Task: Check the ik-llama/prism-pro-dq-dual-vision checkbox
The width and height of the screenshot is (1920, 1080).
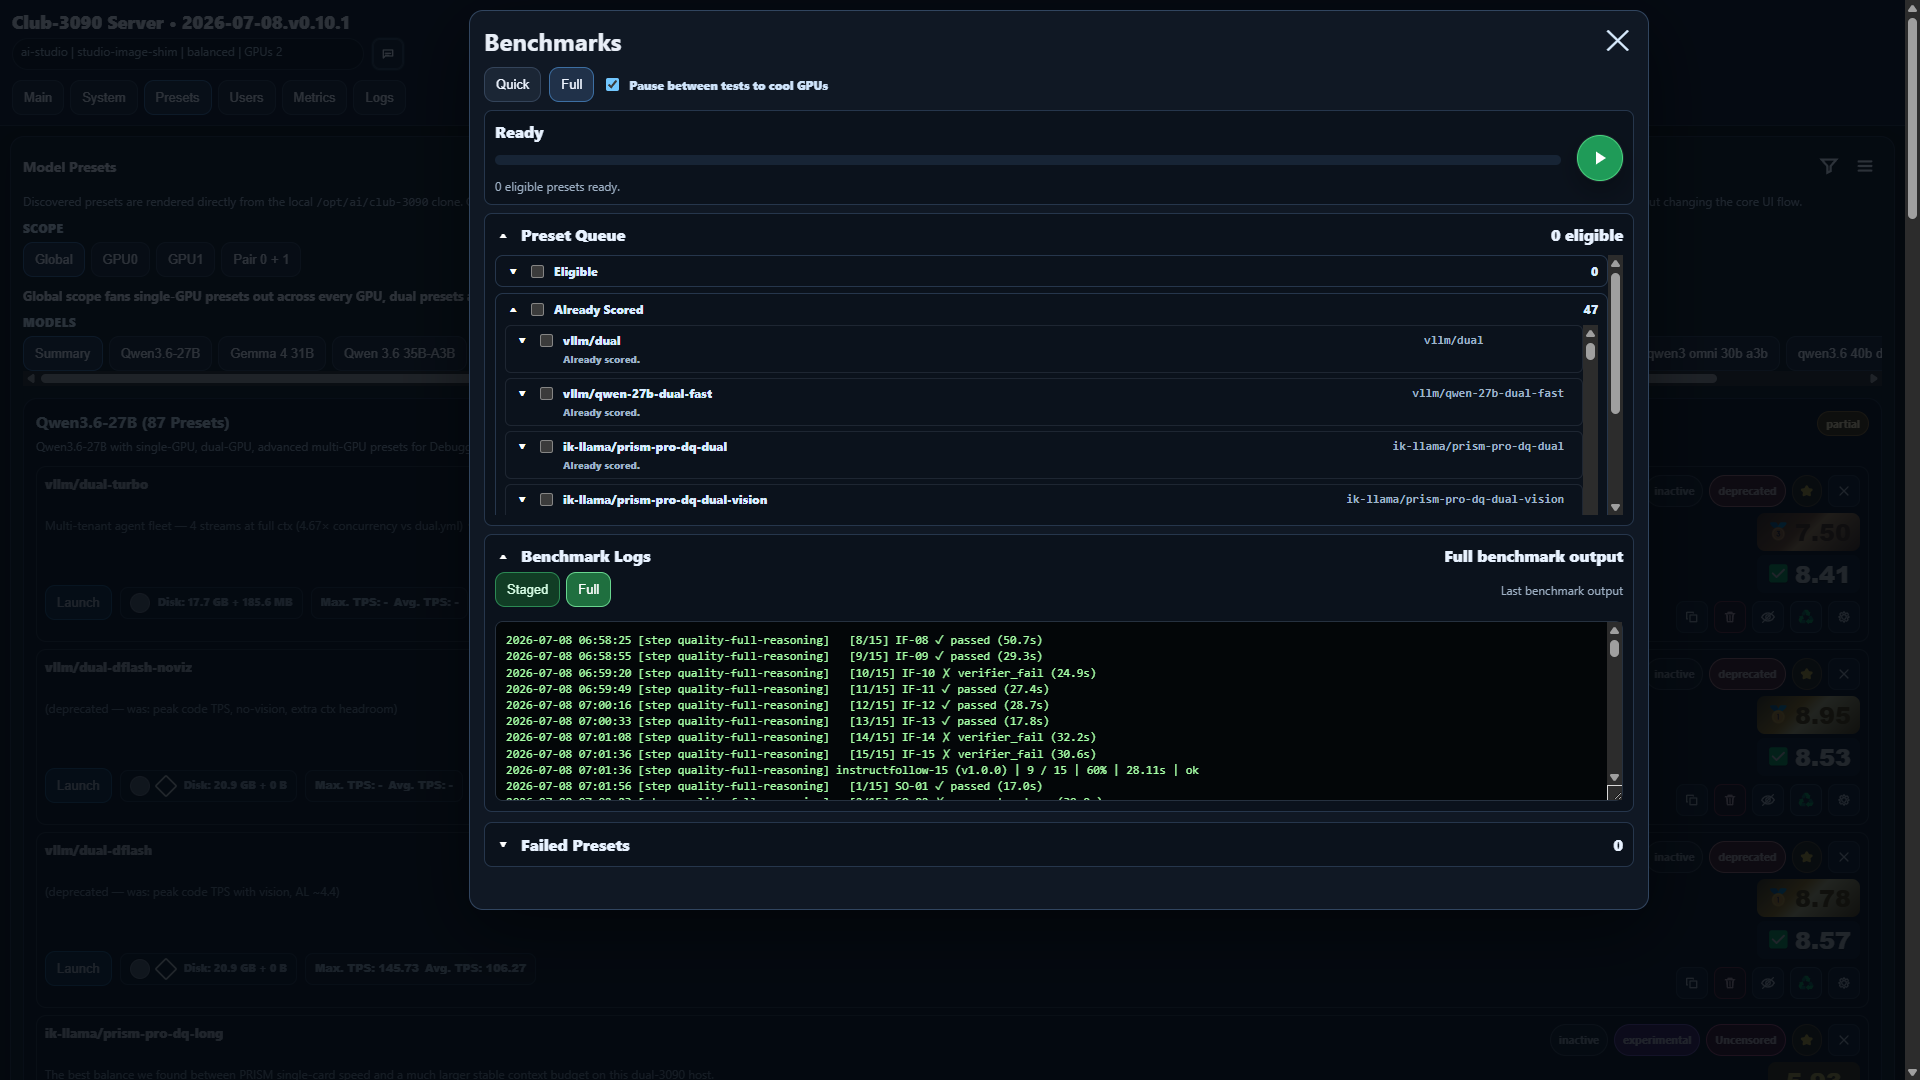Action: click(546, 500)
